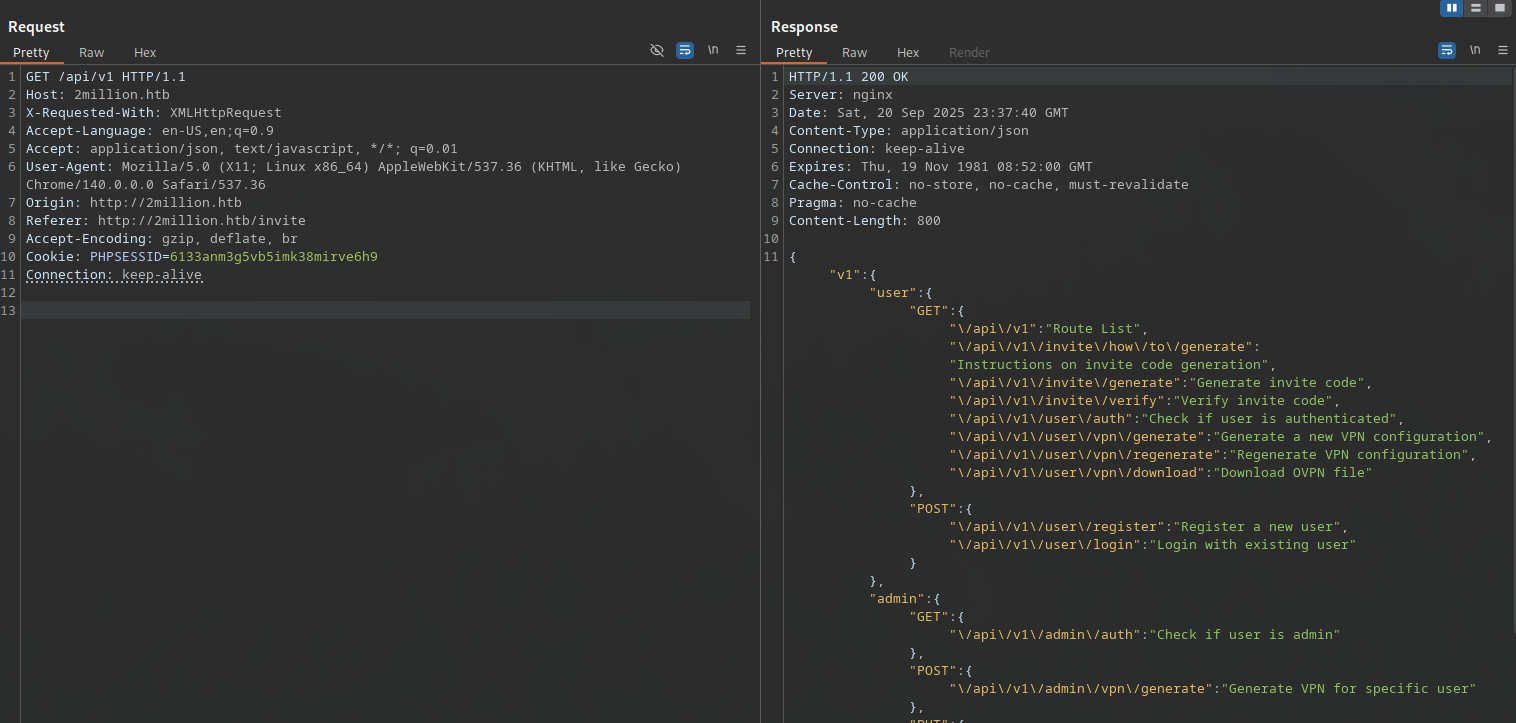
Task: Select combined tabbed view layout icon
Action: coord(1499,8)
